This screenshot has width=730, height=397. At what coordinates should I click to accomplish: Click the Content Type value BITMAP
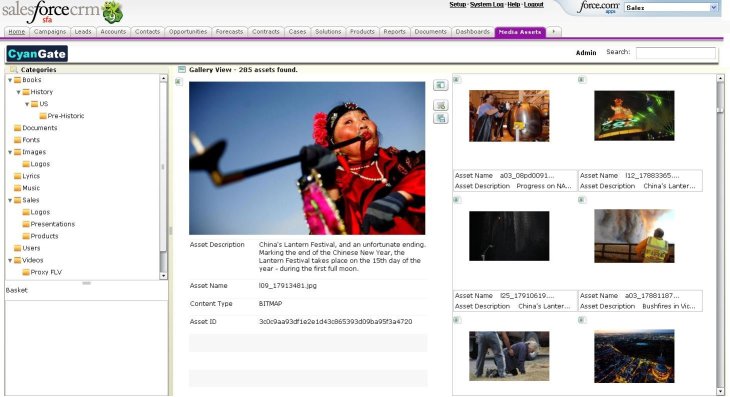[x=270, y=303]
